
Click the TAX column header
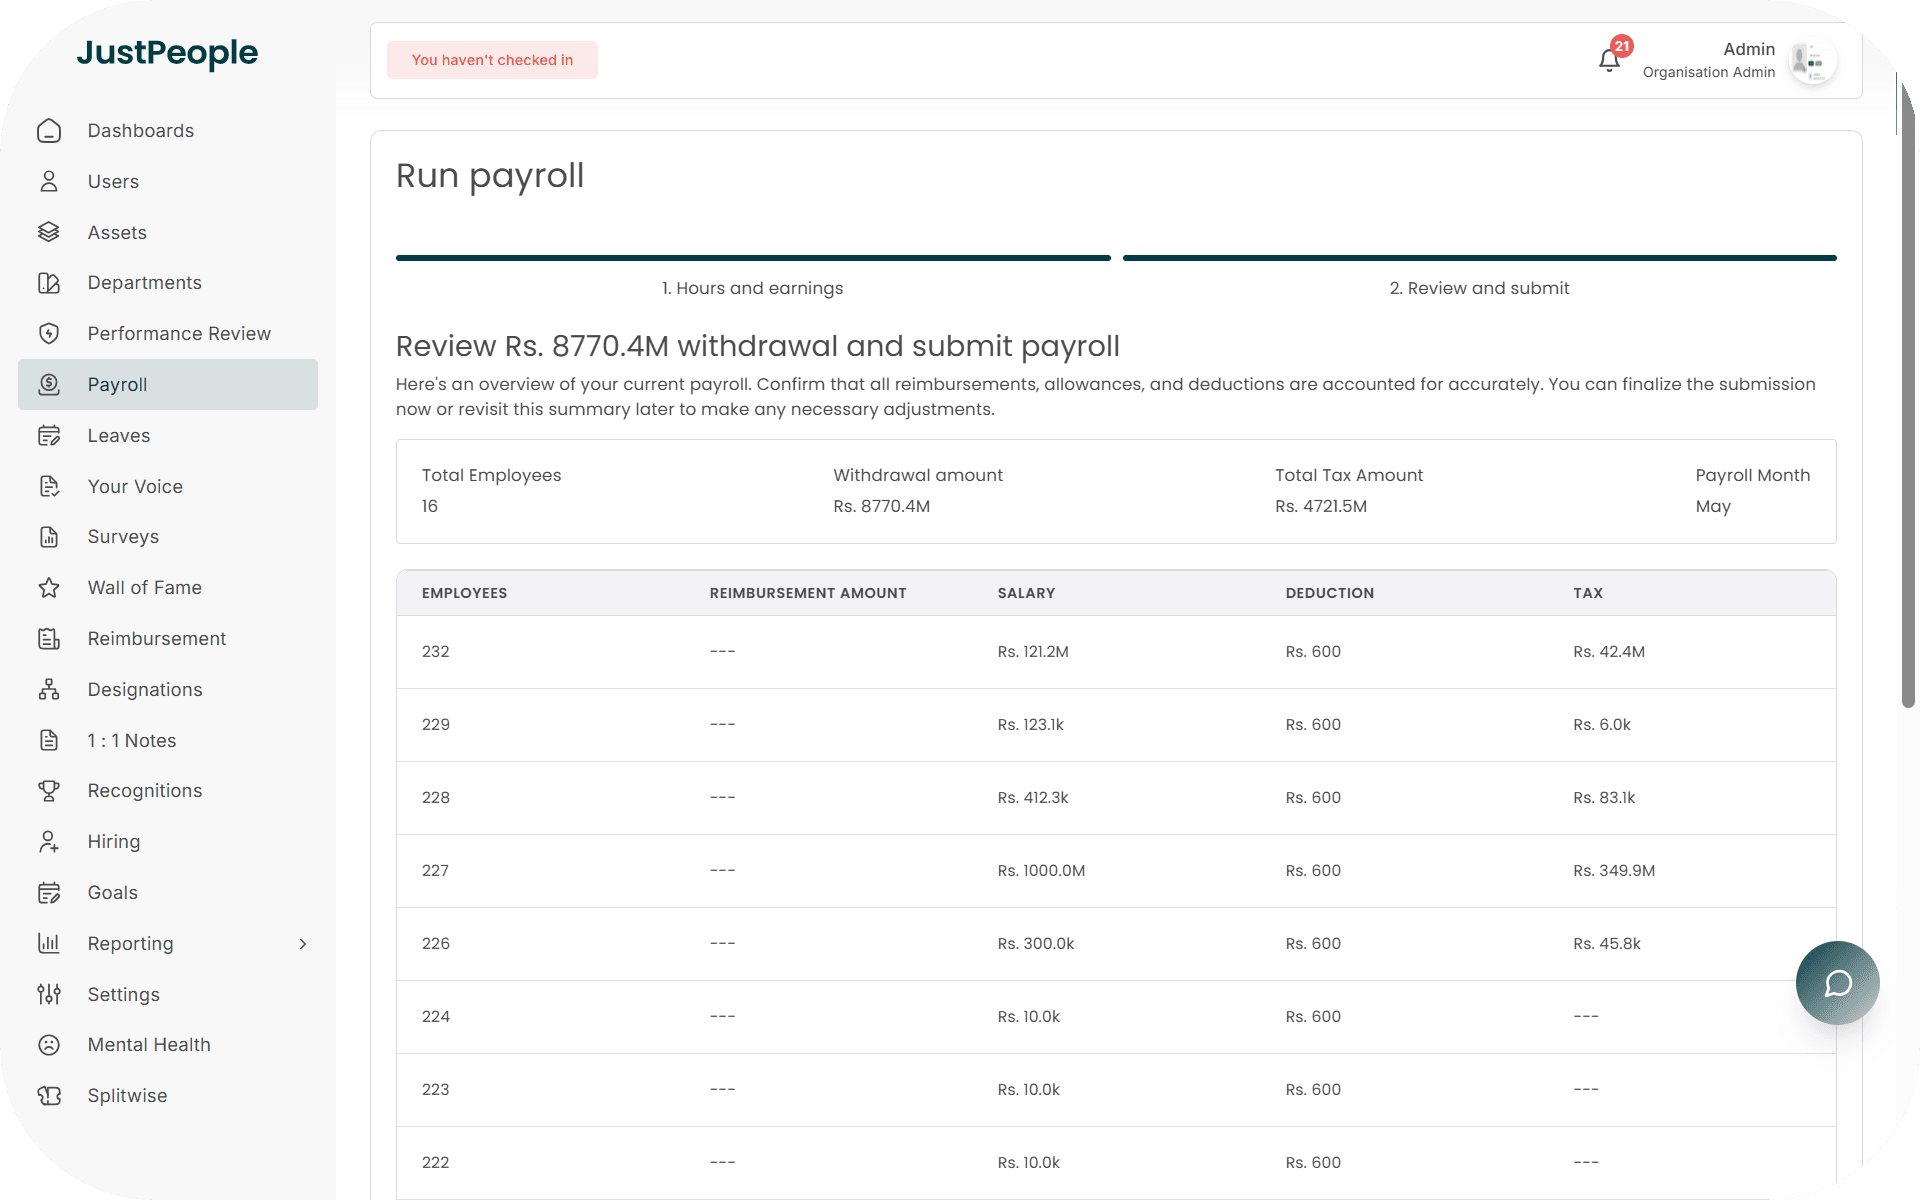pyautogui.click(x=1588, y=593)
